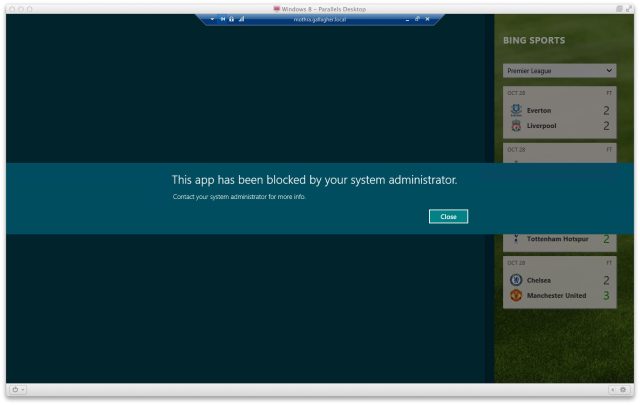Open Parallels settings gear at bottom right
The width and height of the screenshot is (640, 405).
(x=623, y=390)
